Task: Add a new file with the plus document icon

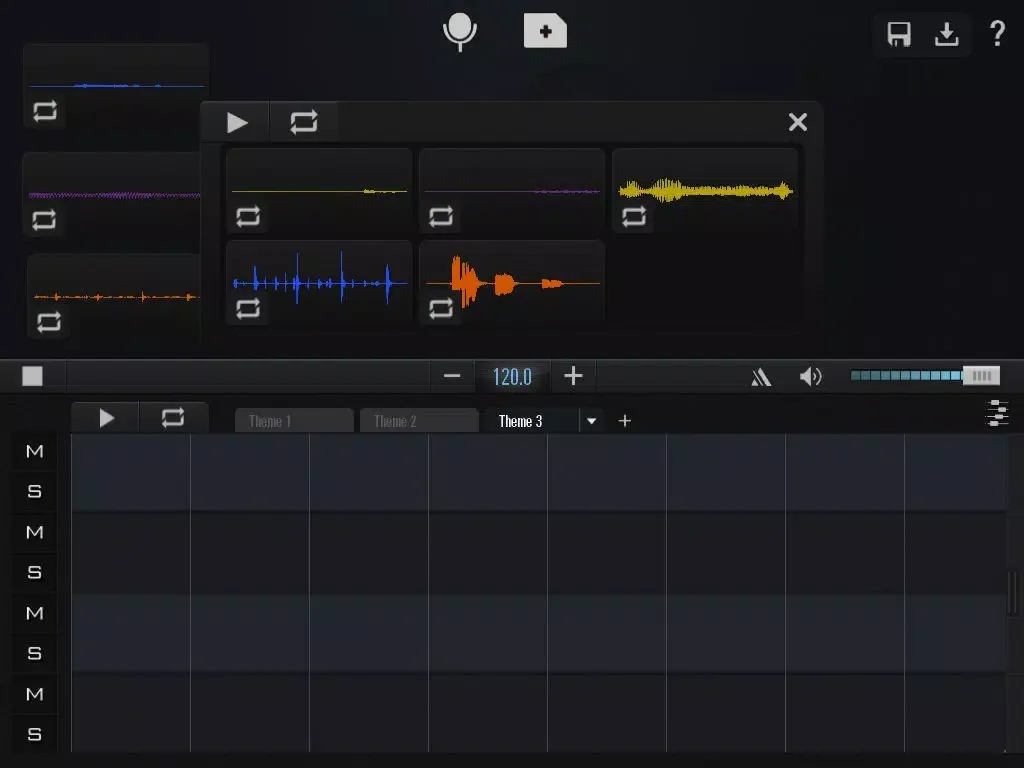Action: click(x=545, y=31)
